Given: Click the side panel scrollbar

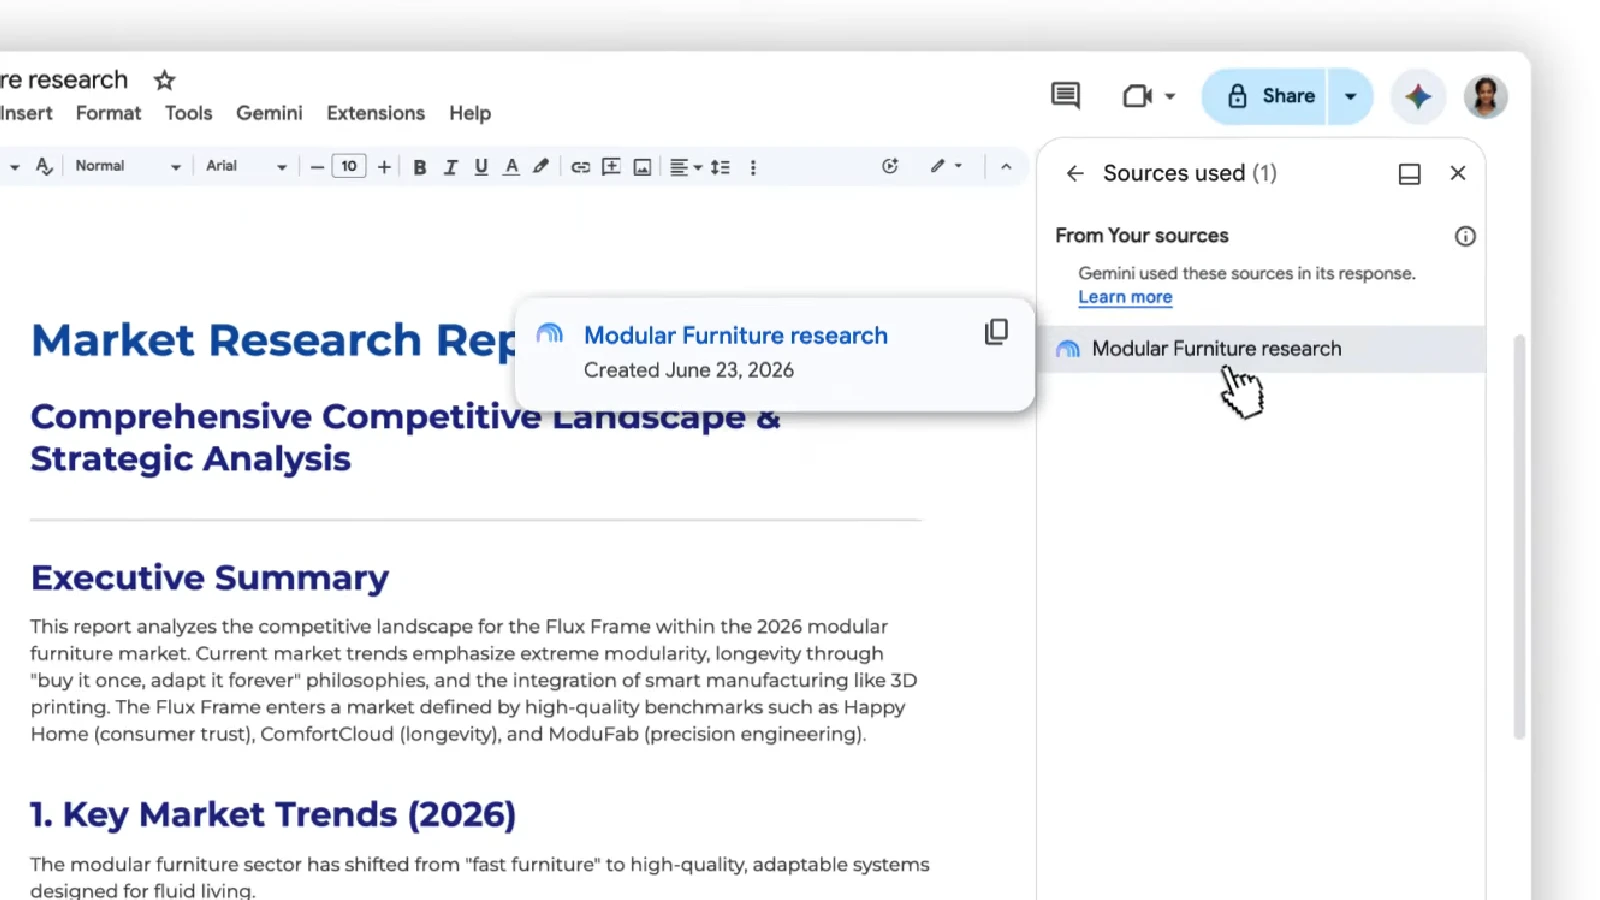Looking at the screenshot, I should tap(1519, 536).
